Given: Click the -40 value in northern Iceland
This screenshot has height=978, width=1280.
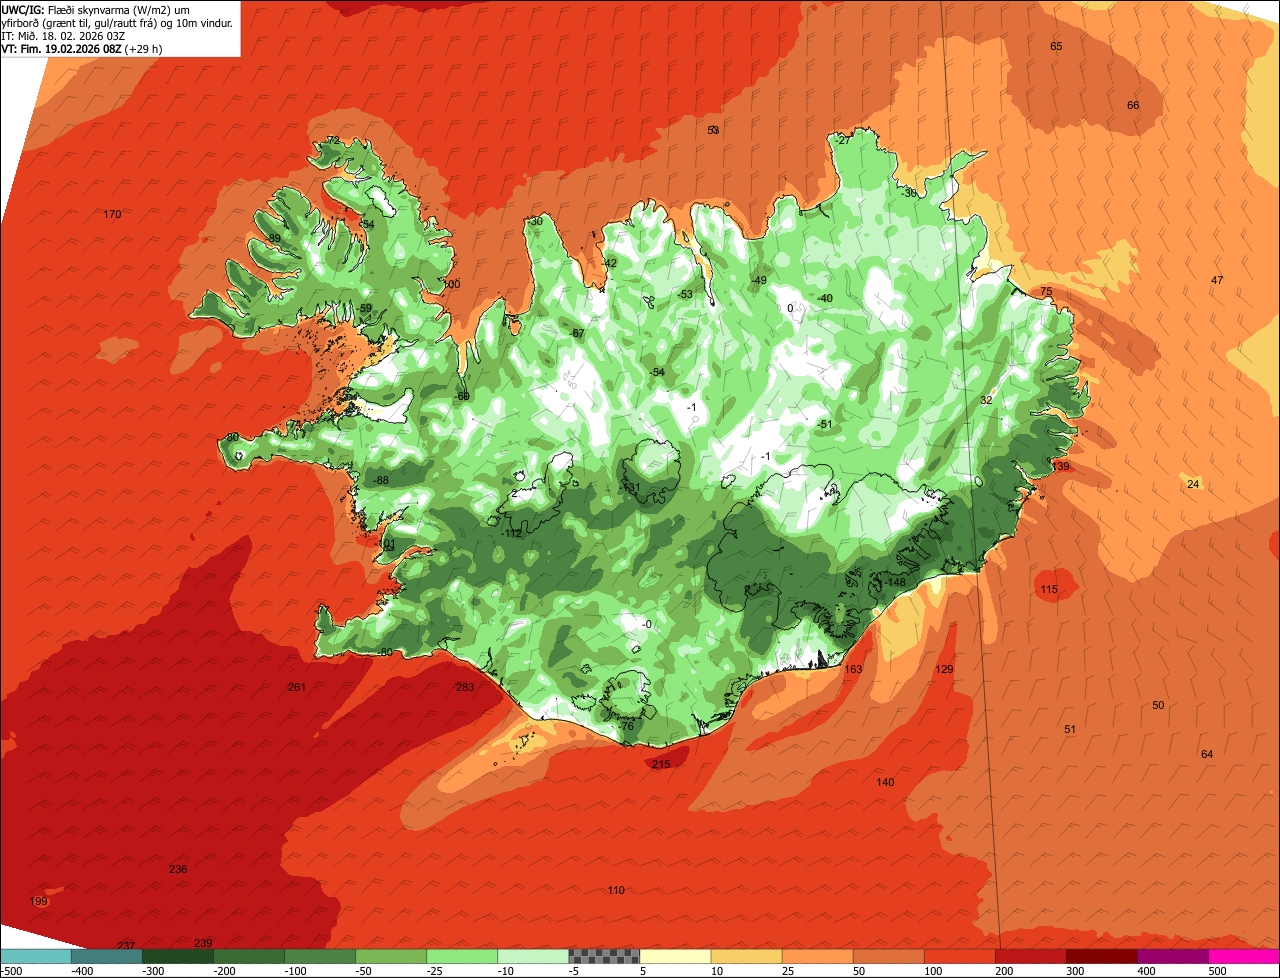Looking at the screenshot, I should tap(825, 298).
